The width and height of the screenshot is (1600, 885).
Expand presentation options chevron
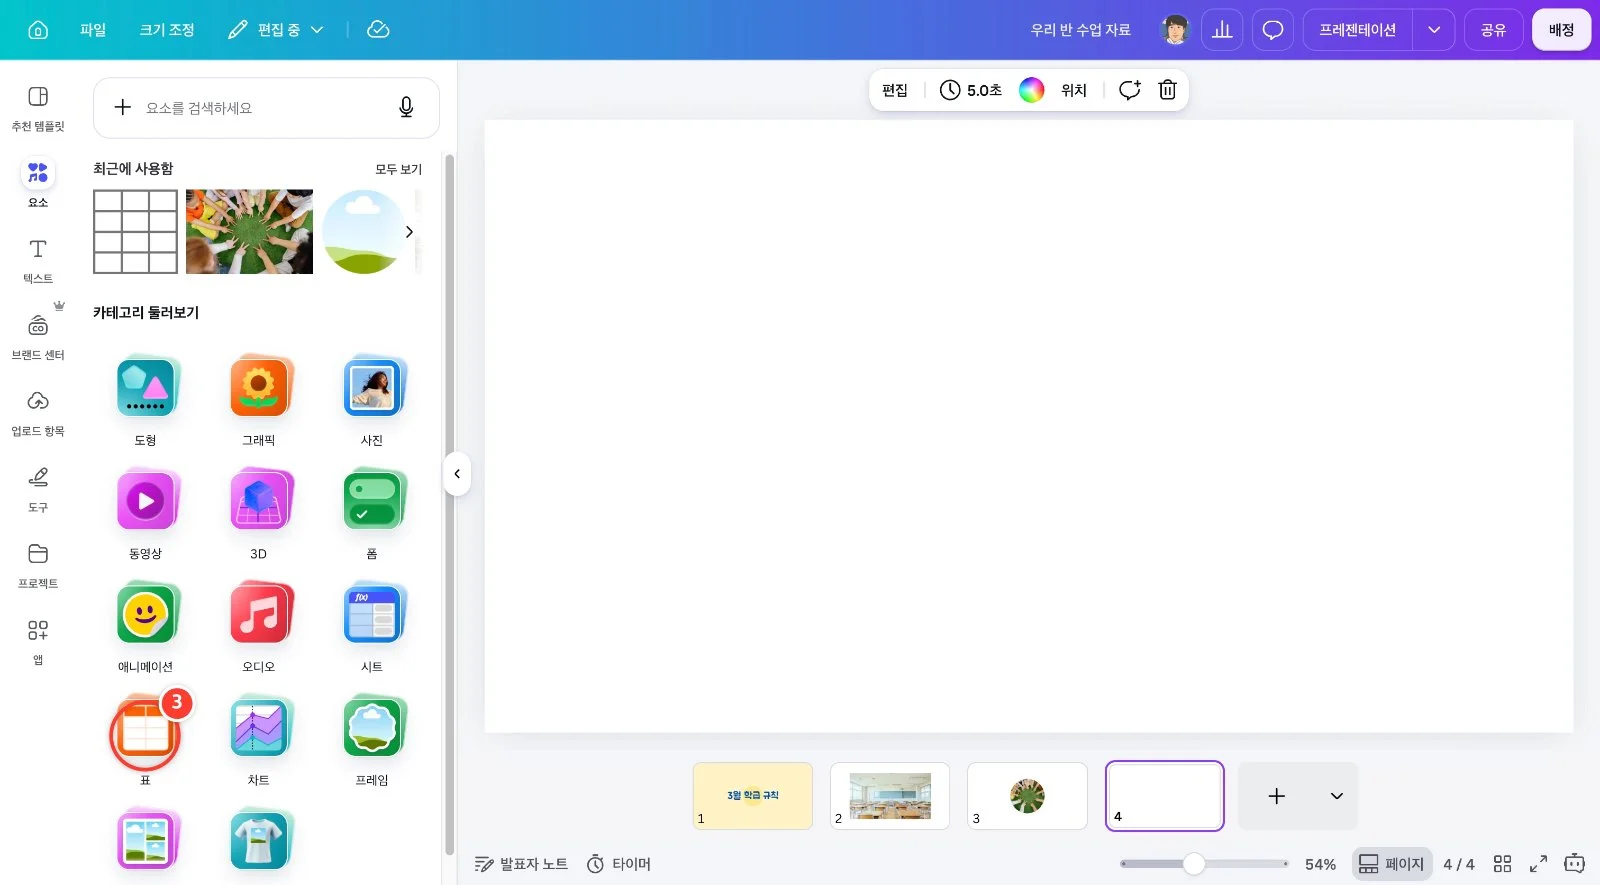point(1434,30)
